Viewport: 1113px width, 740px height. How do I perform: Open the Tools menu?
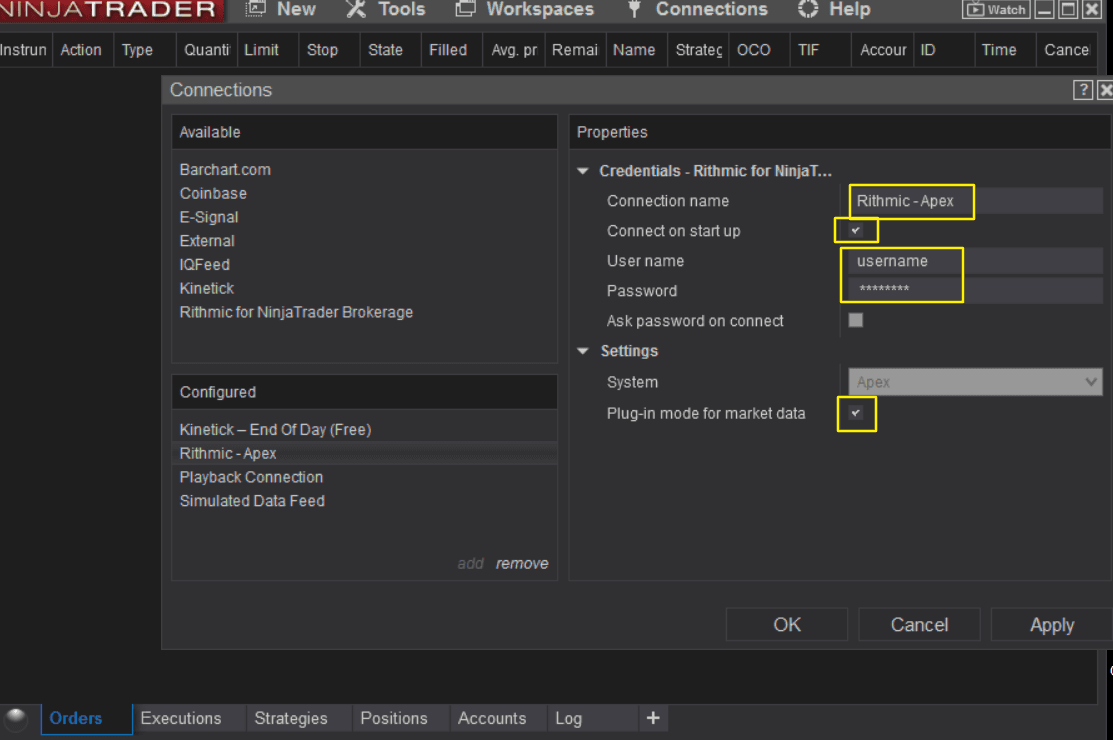pyautogui.click(x=385, y=9)
